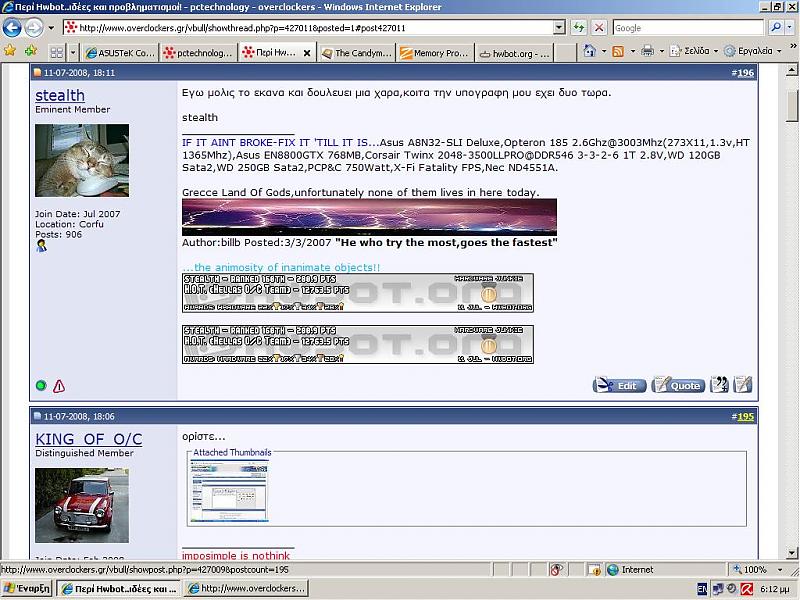
Task: Switch to the overclockers taskbar window
Action: 246,588
